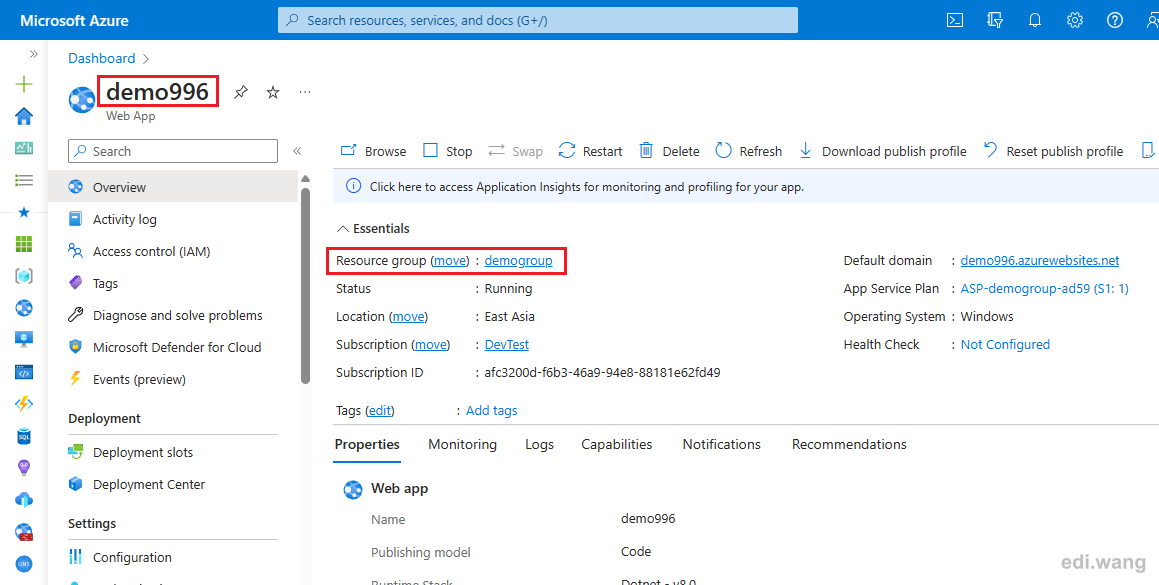Switch to the Recommendations tab
Screen dimensions: 1159x585
(849, 444)
